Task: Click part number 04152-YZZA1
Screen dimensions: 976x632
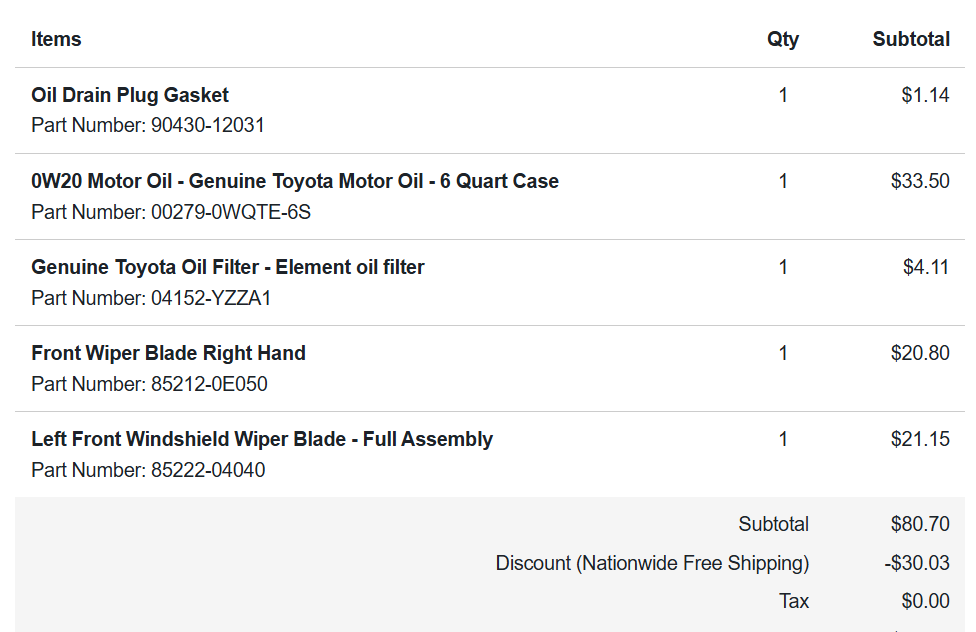Action: (211, 297)
